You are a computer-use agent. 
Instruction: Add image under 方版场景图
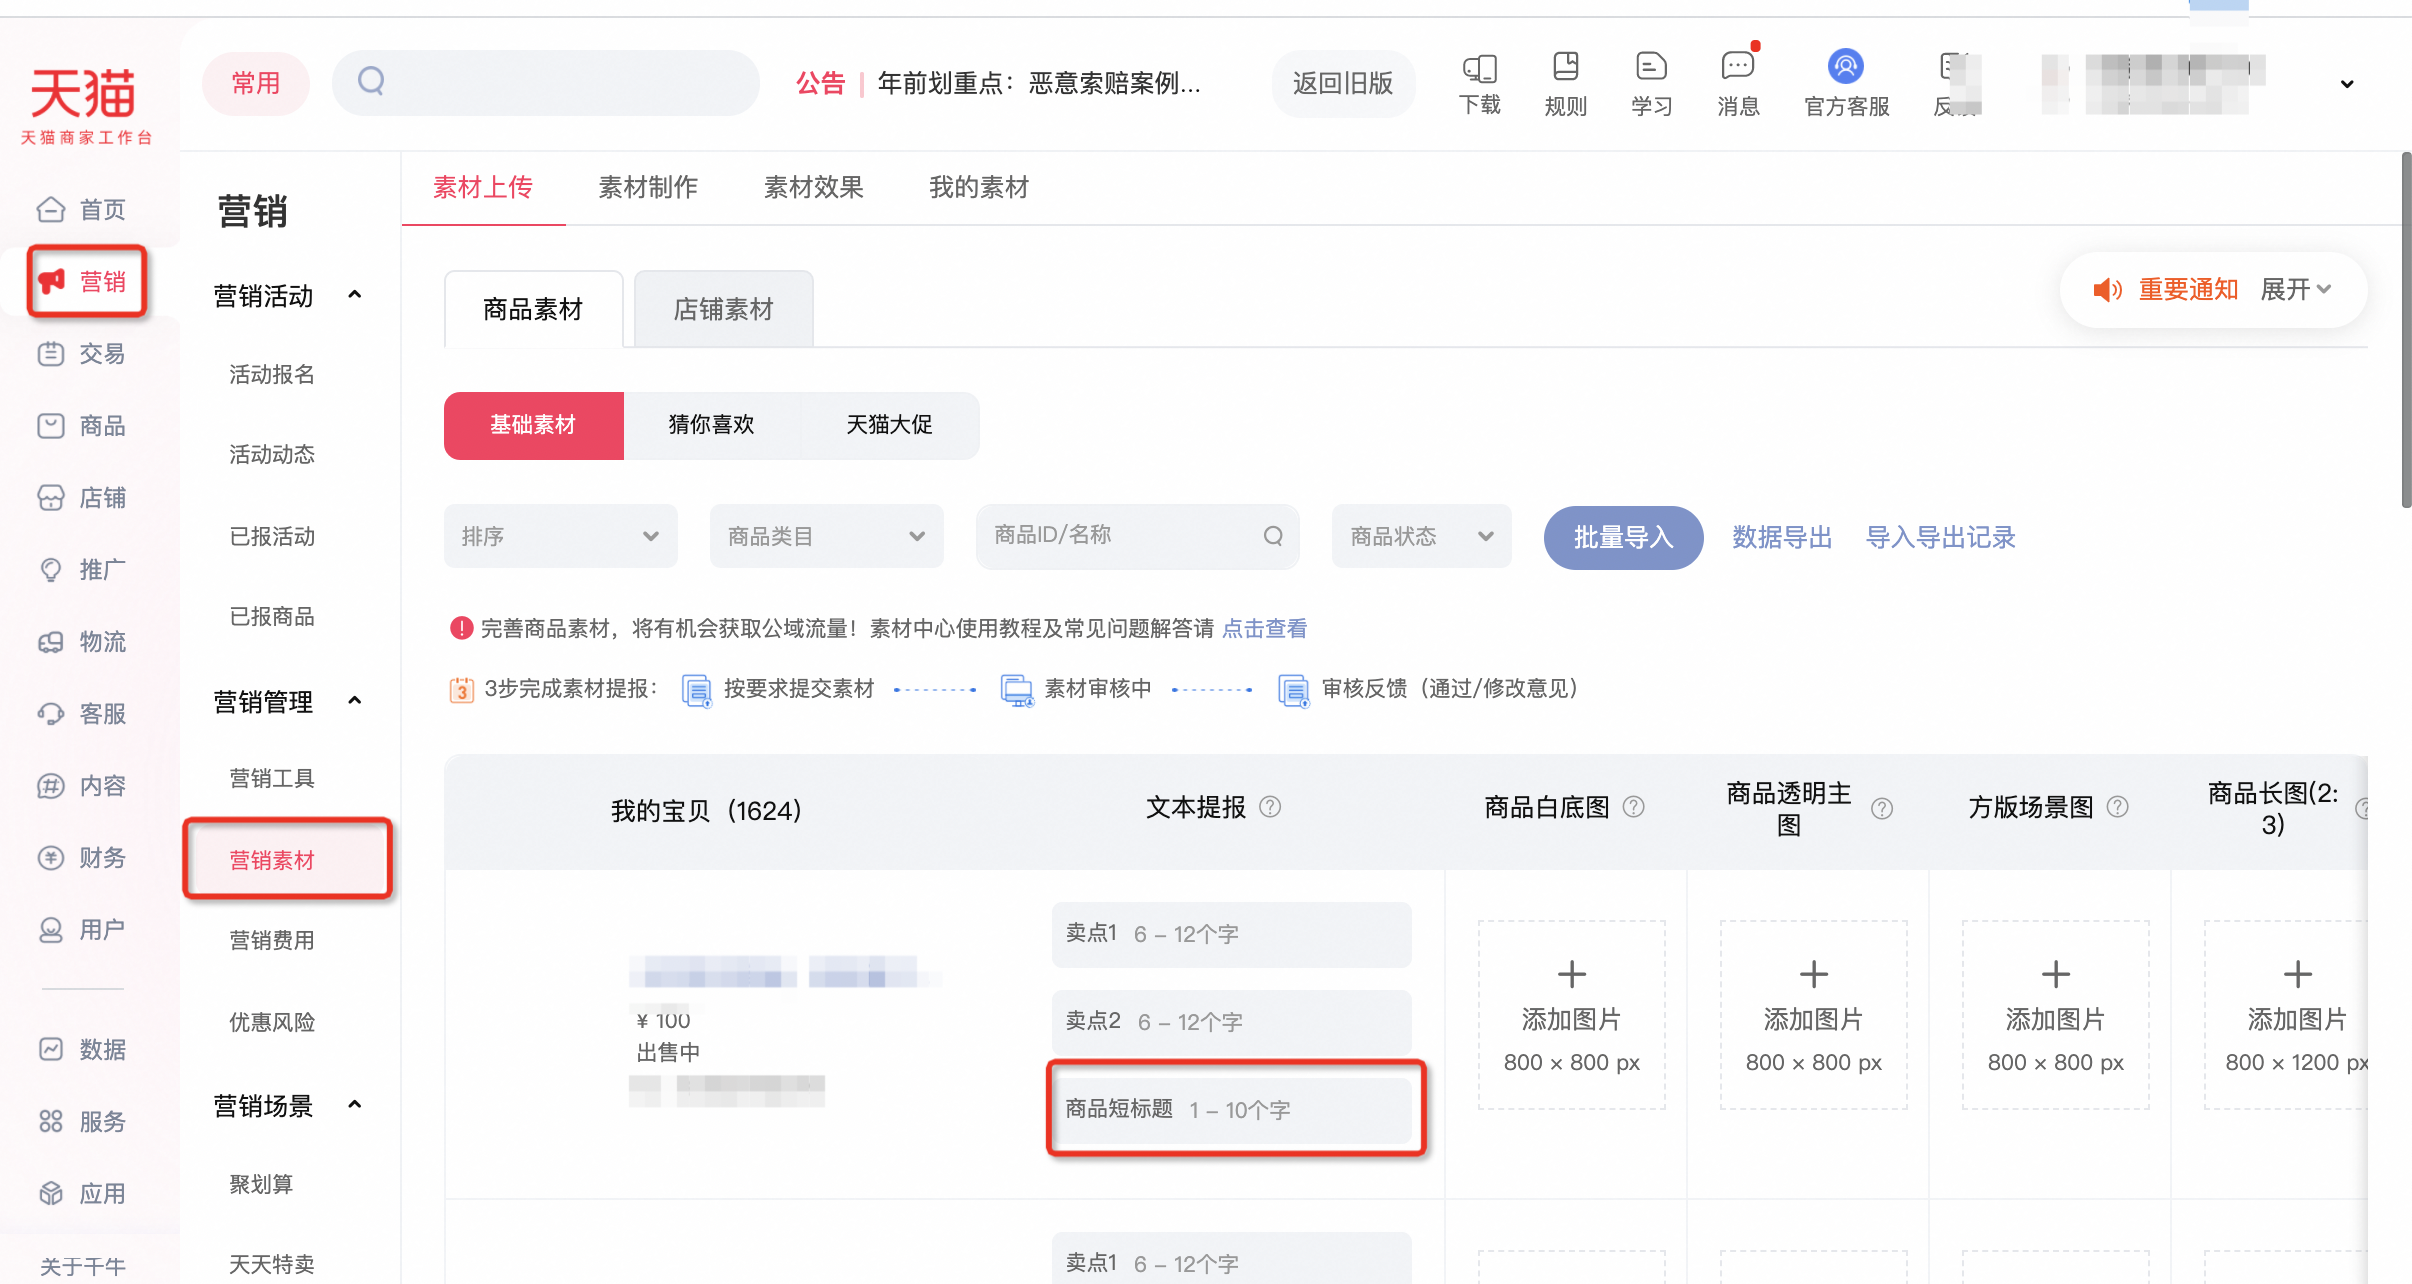(2055, 1015)
